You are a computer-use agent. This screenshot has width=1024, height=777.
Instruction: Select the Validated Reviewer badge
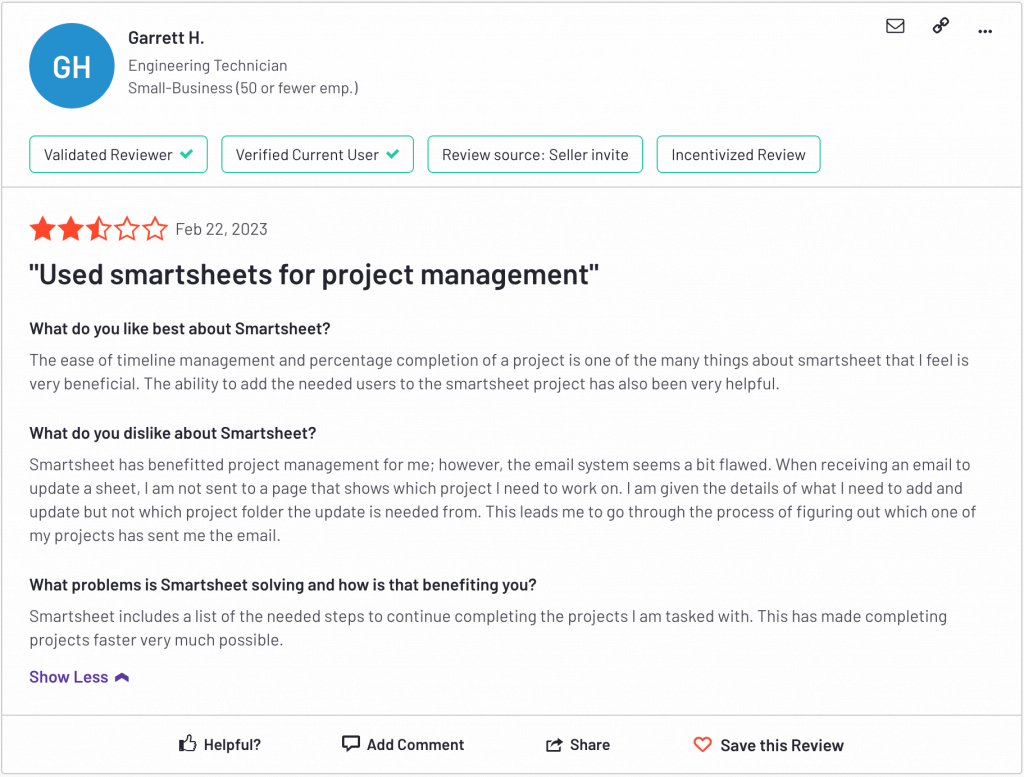(118, 155)
